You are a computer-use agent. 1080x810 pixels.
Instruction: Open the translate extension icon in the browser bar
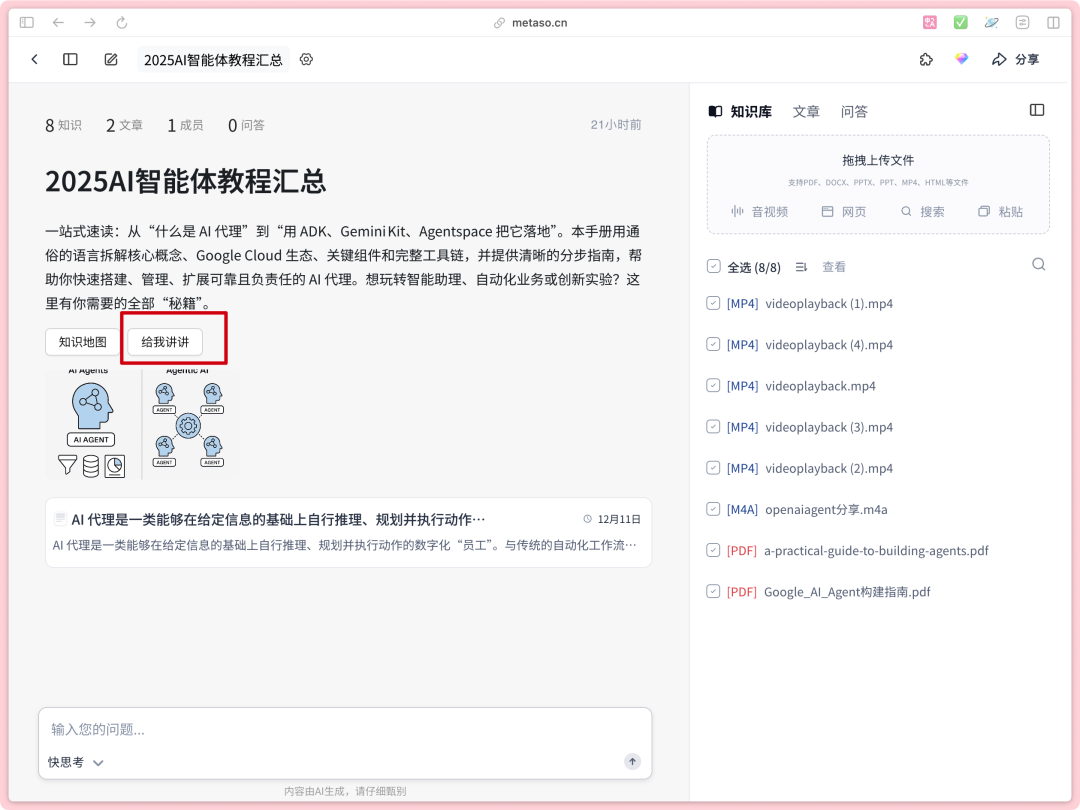pyautogui.click(x=930, y=21)
